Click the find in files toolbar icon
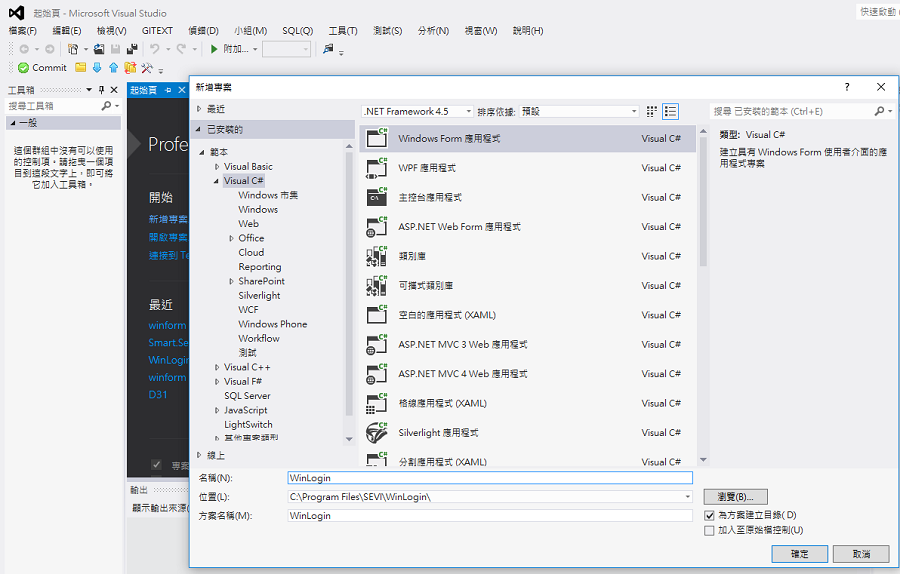This screenshot has height=574, width=900. [x=328, y=49]
